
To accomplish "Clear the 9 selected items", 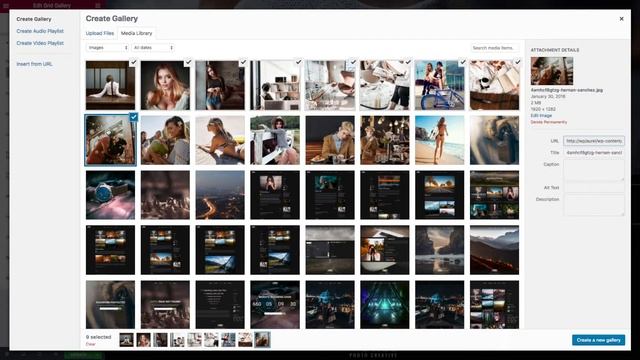I will click(x=90, y=344).
